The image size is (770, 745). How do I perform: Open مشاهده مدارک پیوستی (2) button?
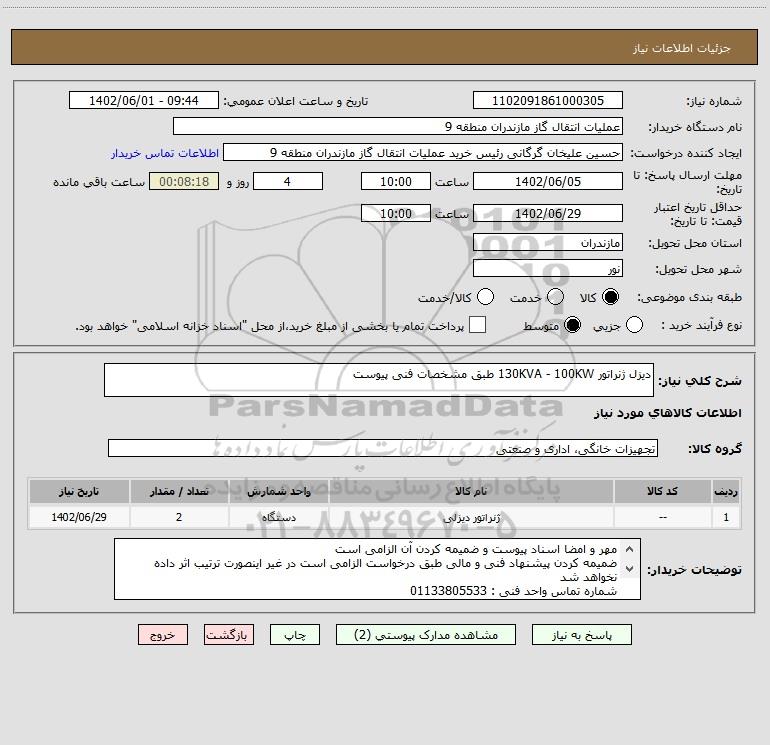click(426, 635)
